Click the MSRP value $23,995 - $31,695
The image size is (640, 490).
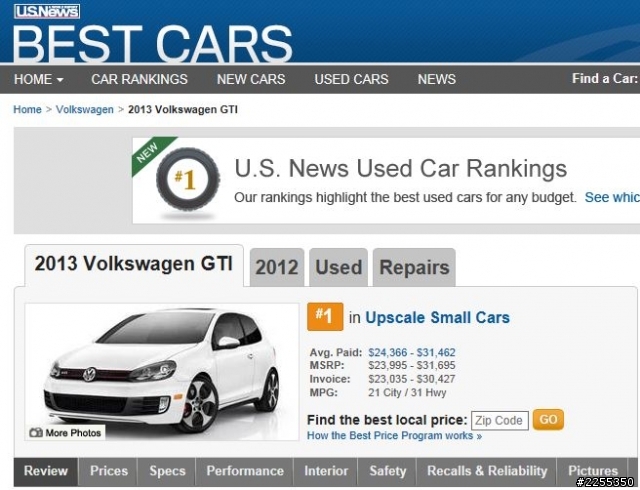click(412, 365)
